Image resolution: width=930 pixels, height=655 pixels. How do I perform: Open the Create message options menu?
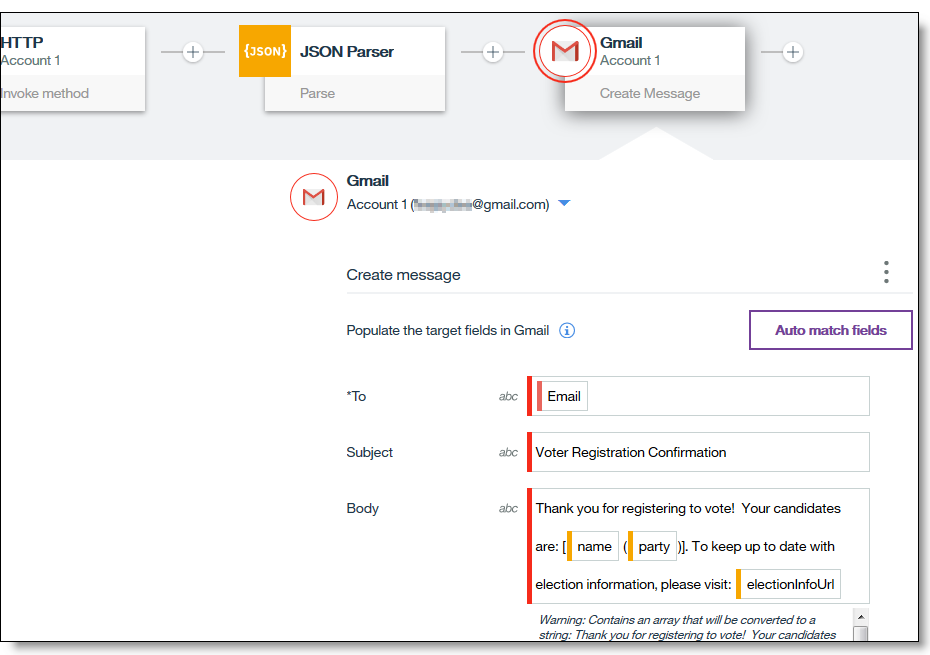(x=886, y=272)
